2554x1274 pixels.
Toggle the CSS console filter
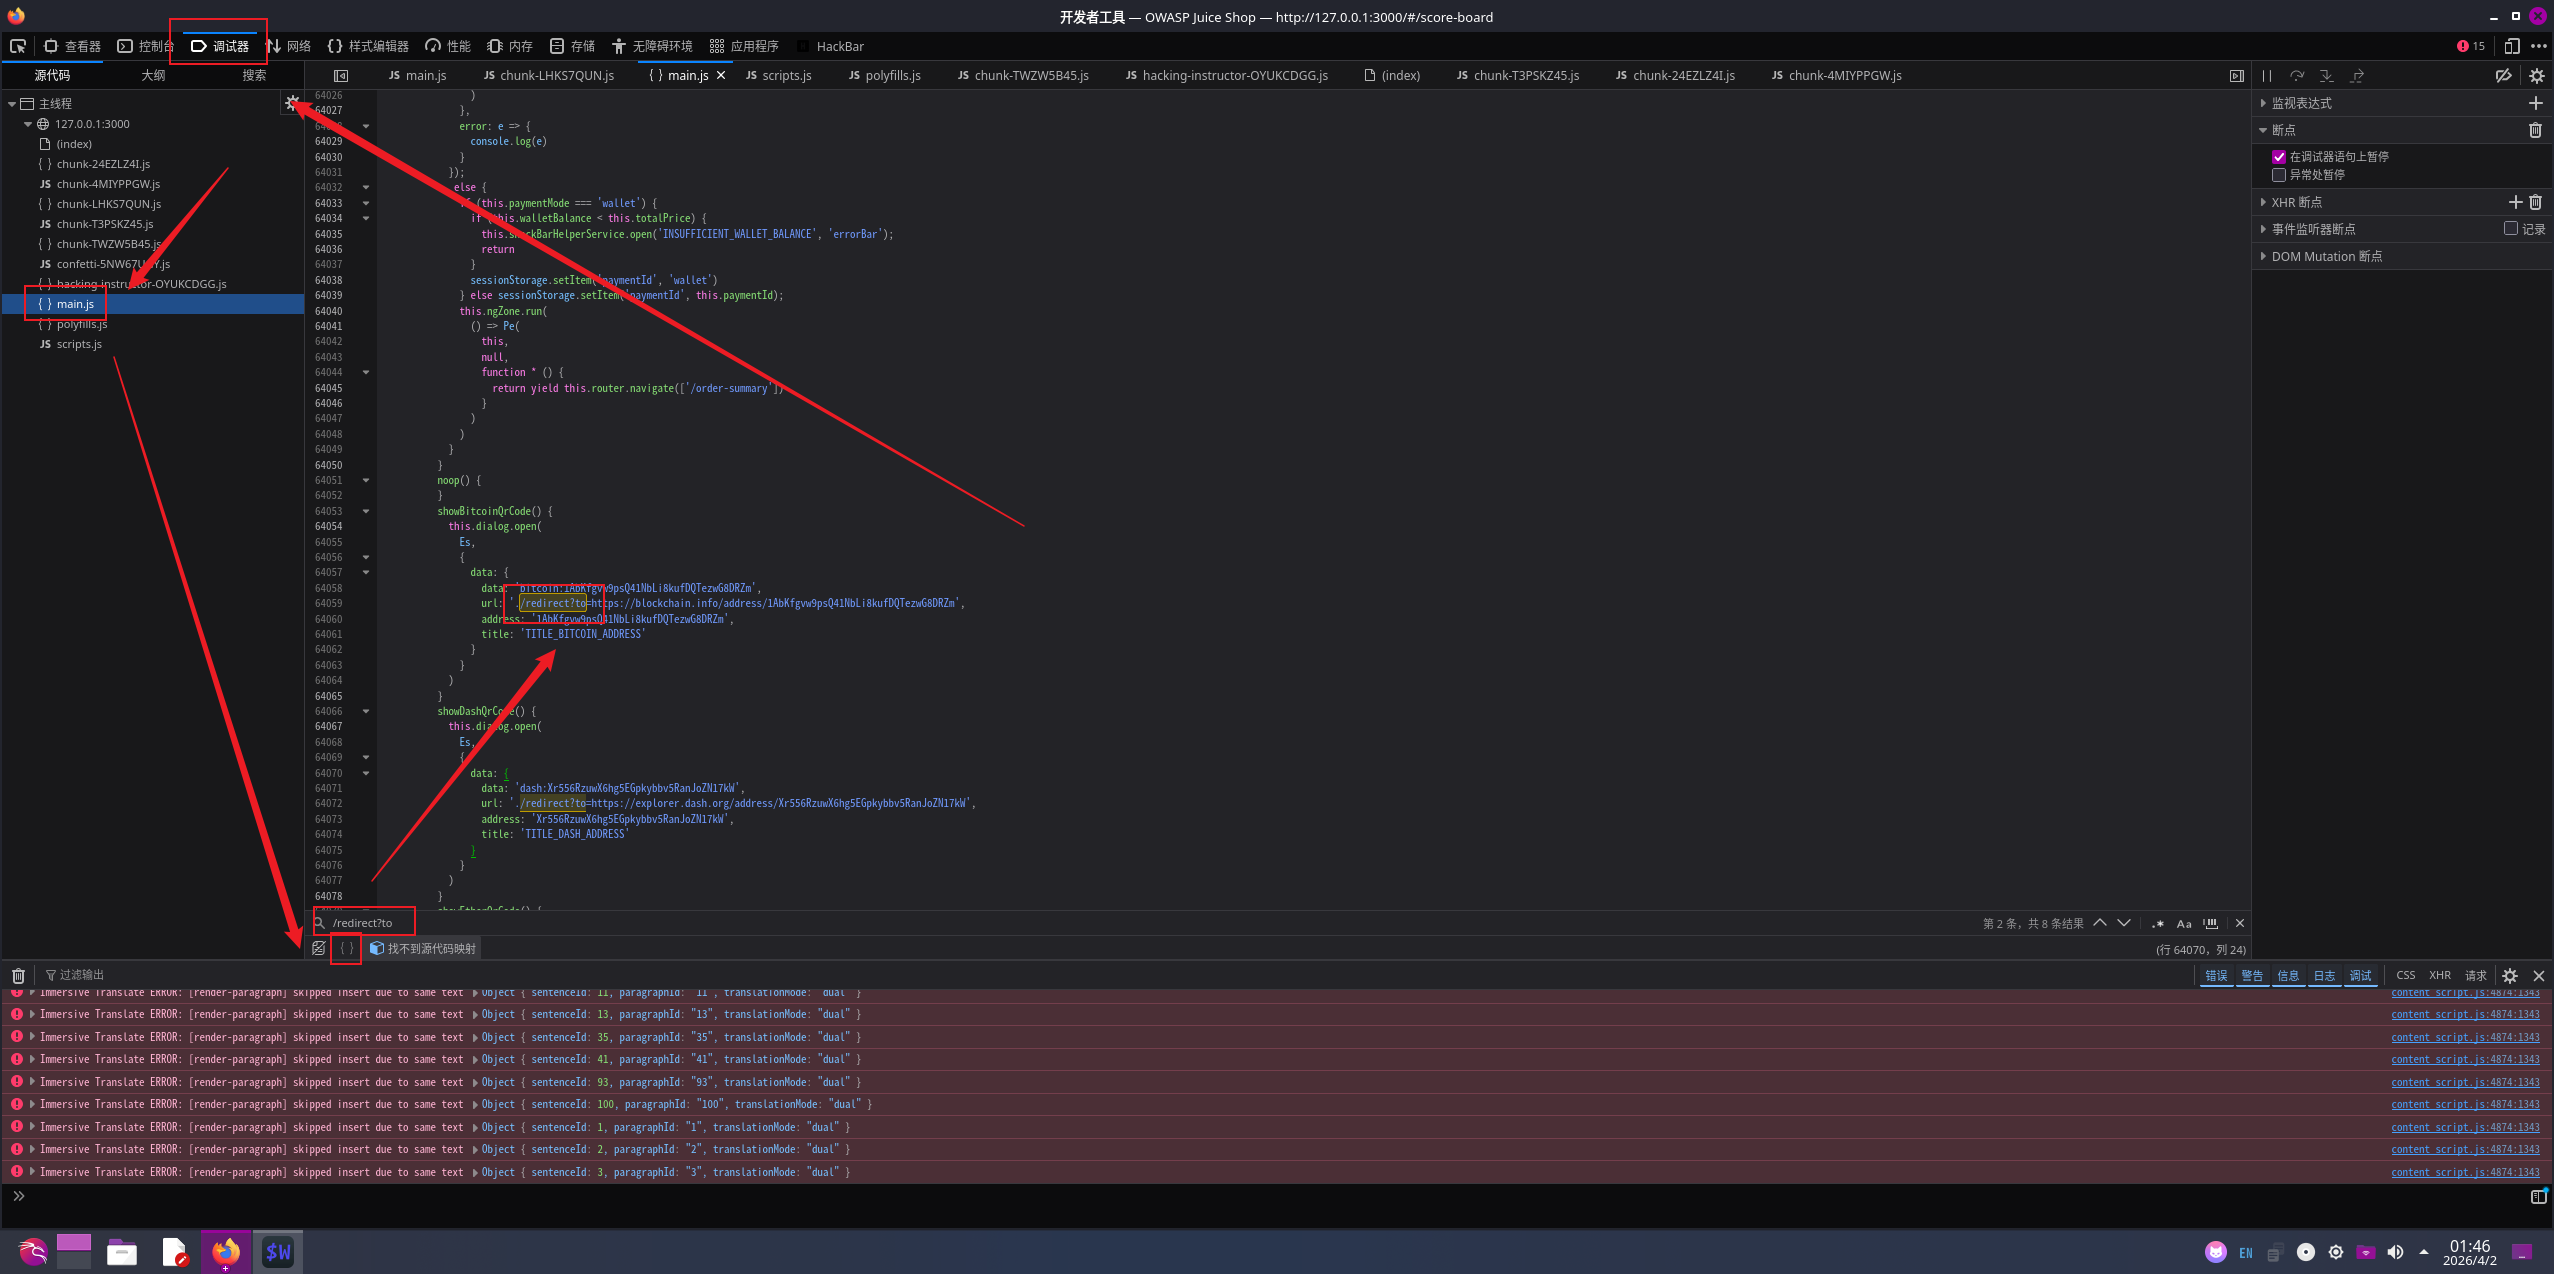pos(2406,975)
